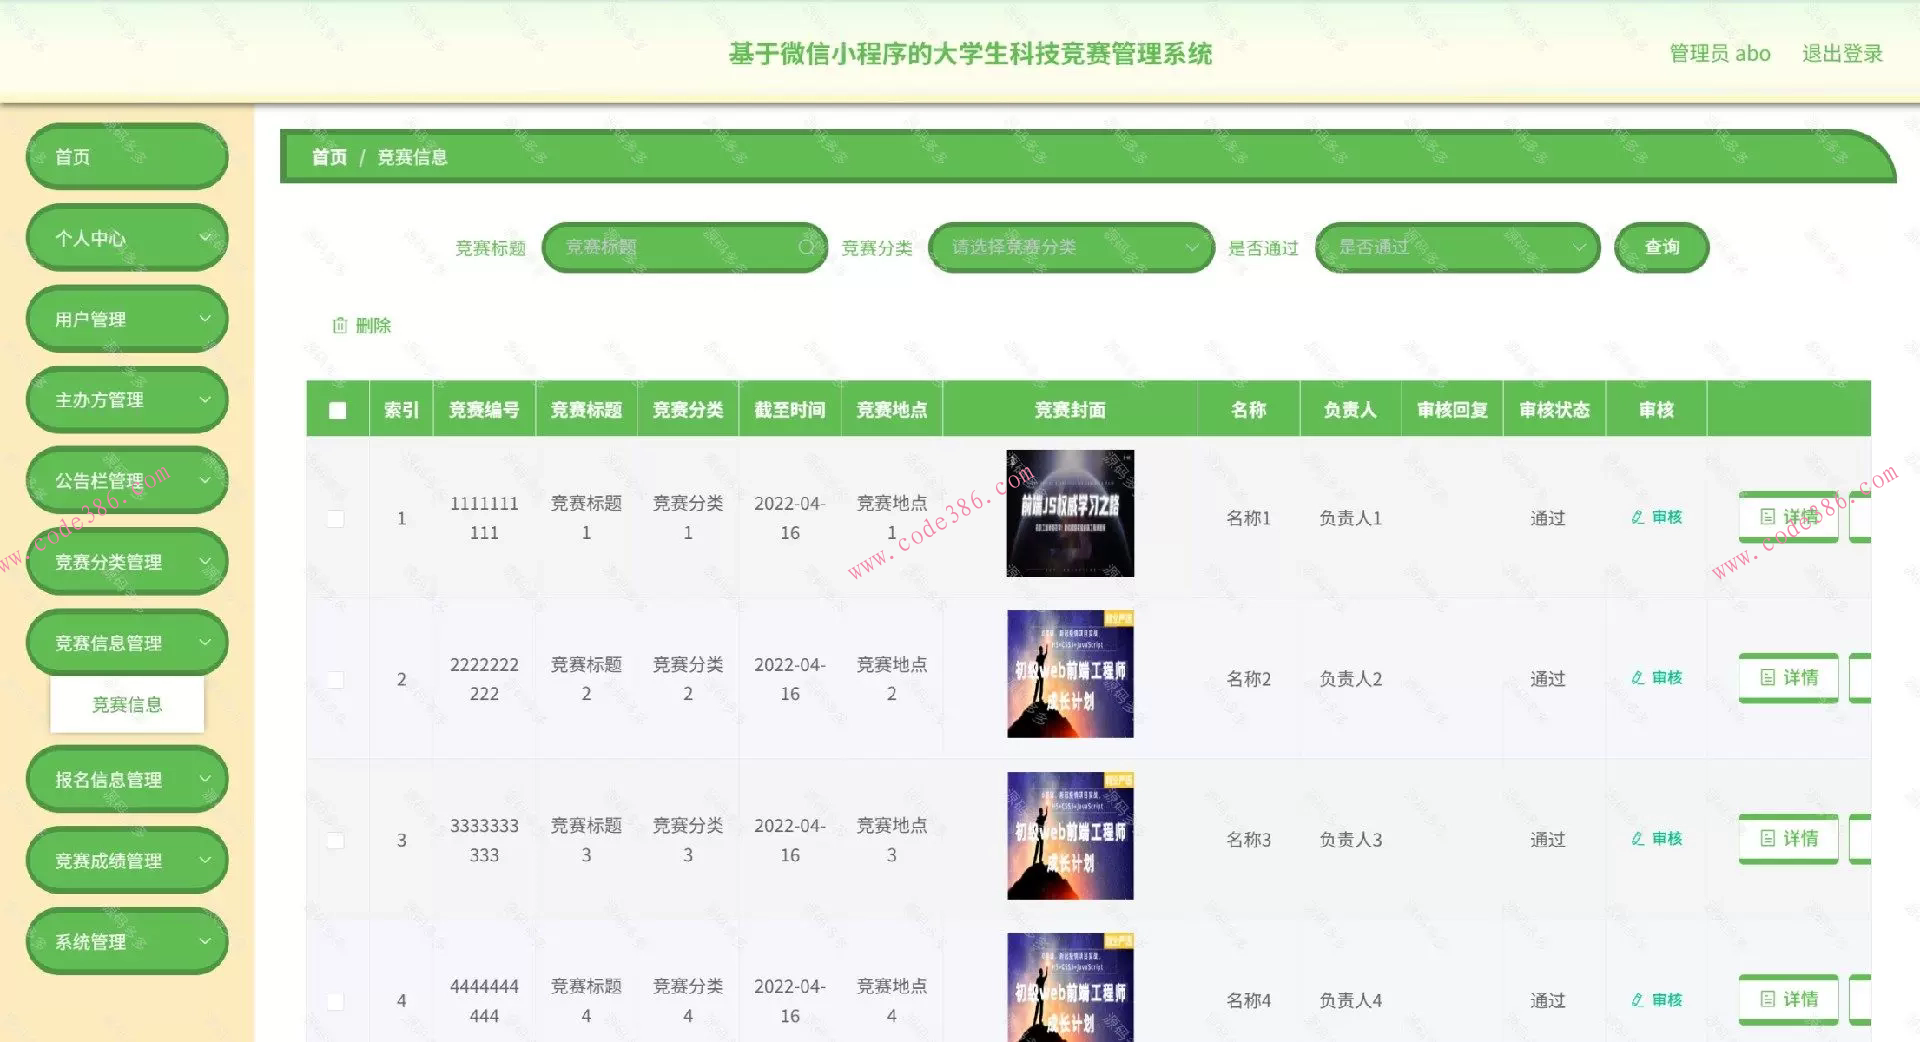
Task: Check the select-all checkbox in the table header
Action: pyautogui.click(x=337, y=409)
